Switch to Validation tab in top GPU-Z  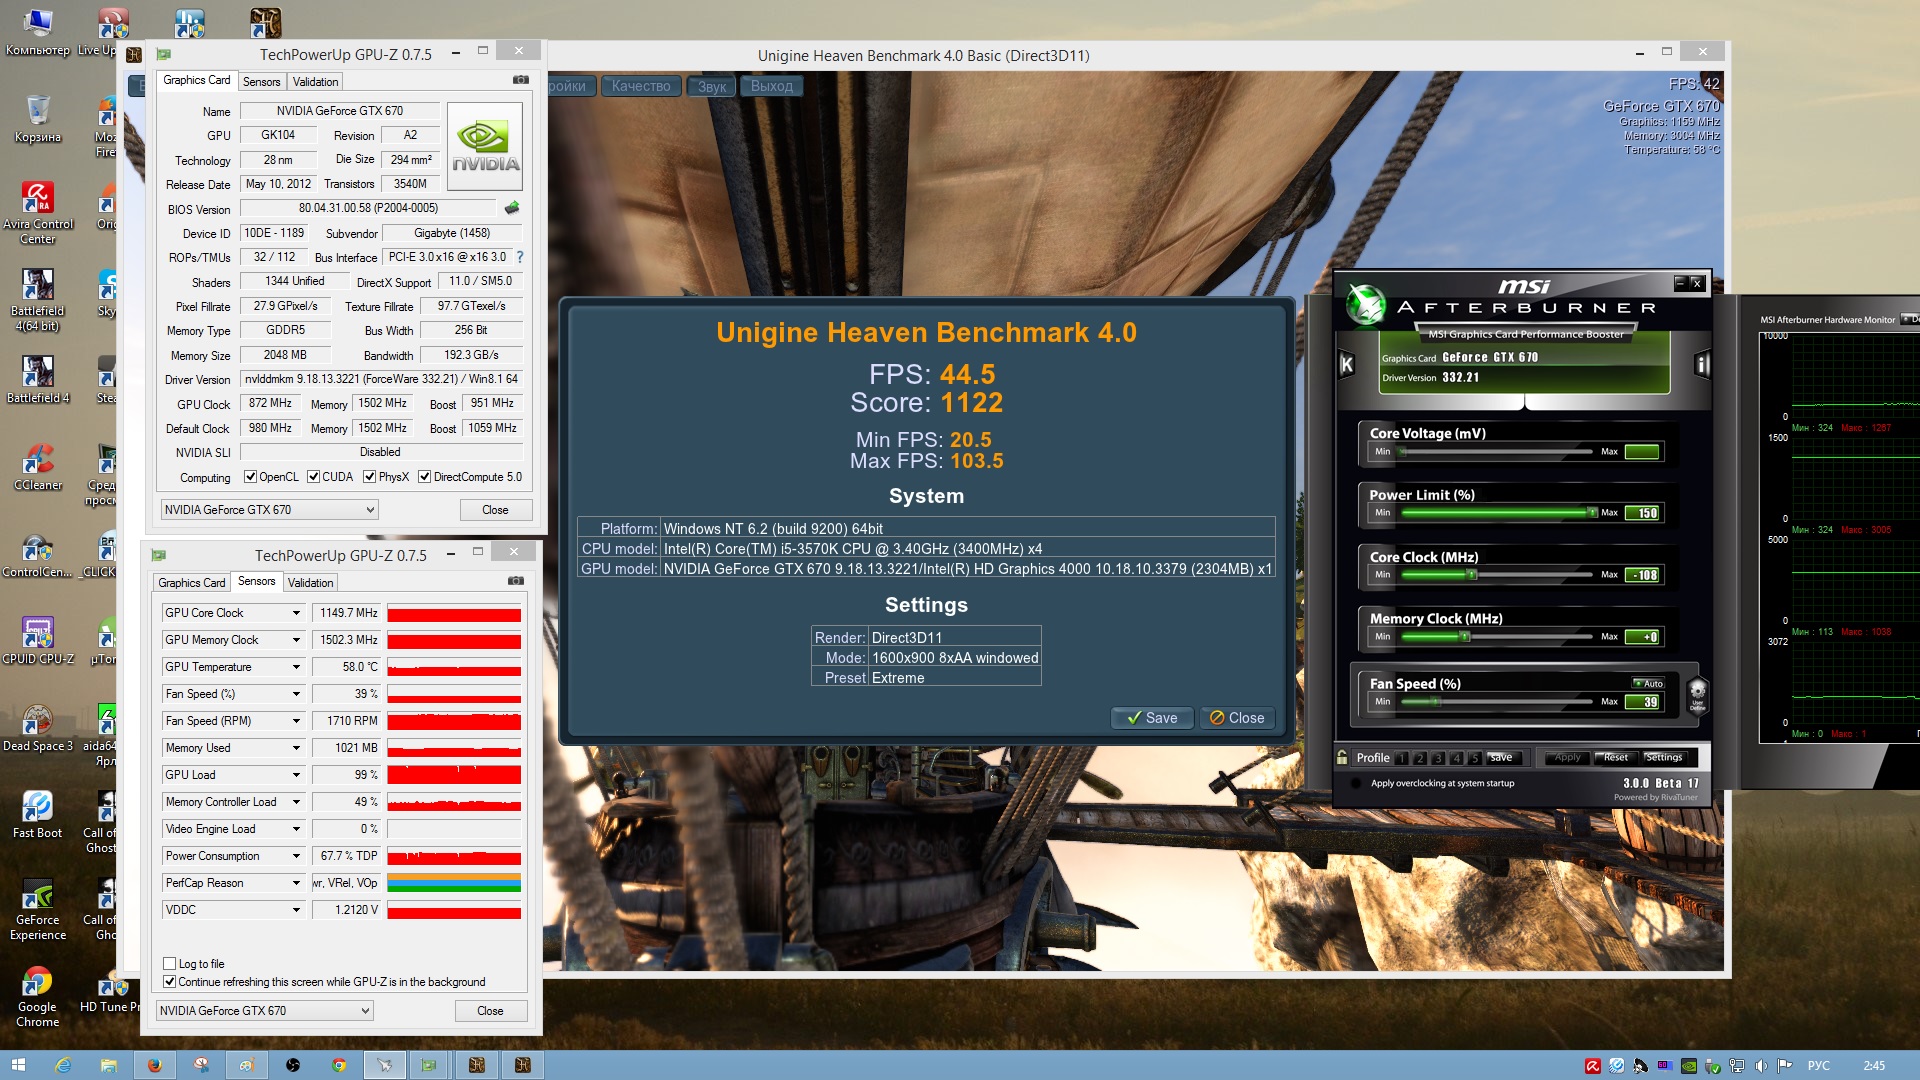pyautogui.click(x=316, y=82)
